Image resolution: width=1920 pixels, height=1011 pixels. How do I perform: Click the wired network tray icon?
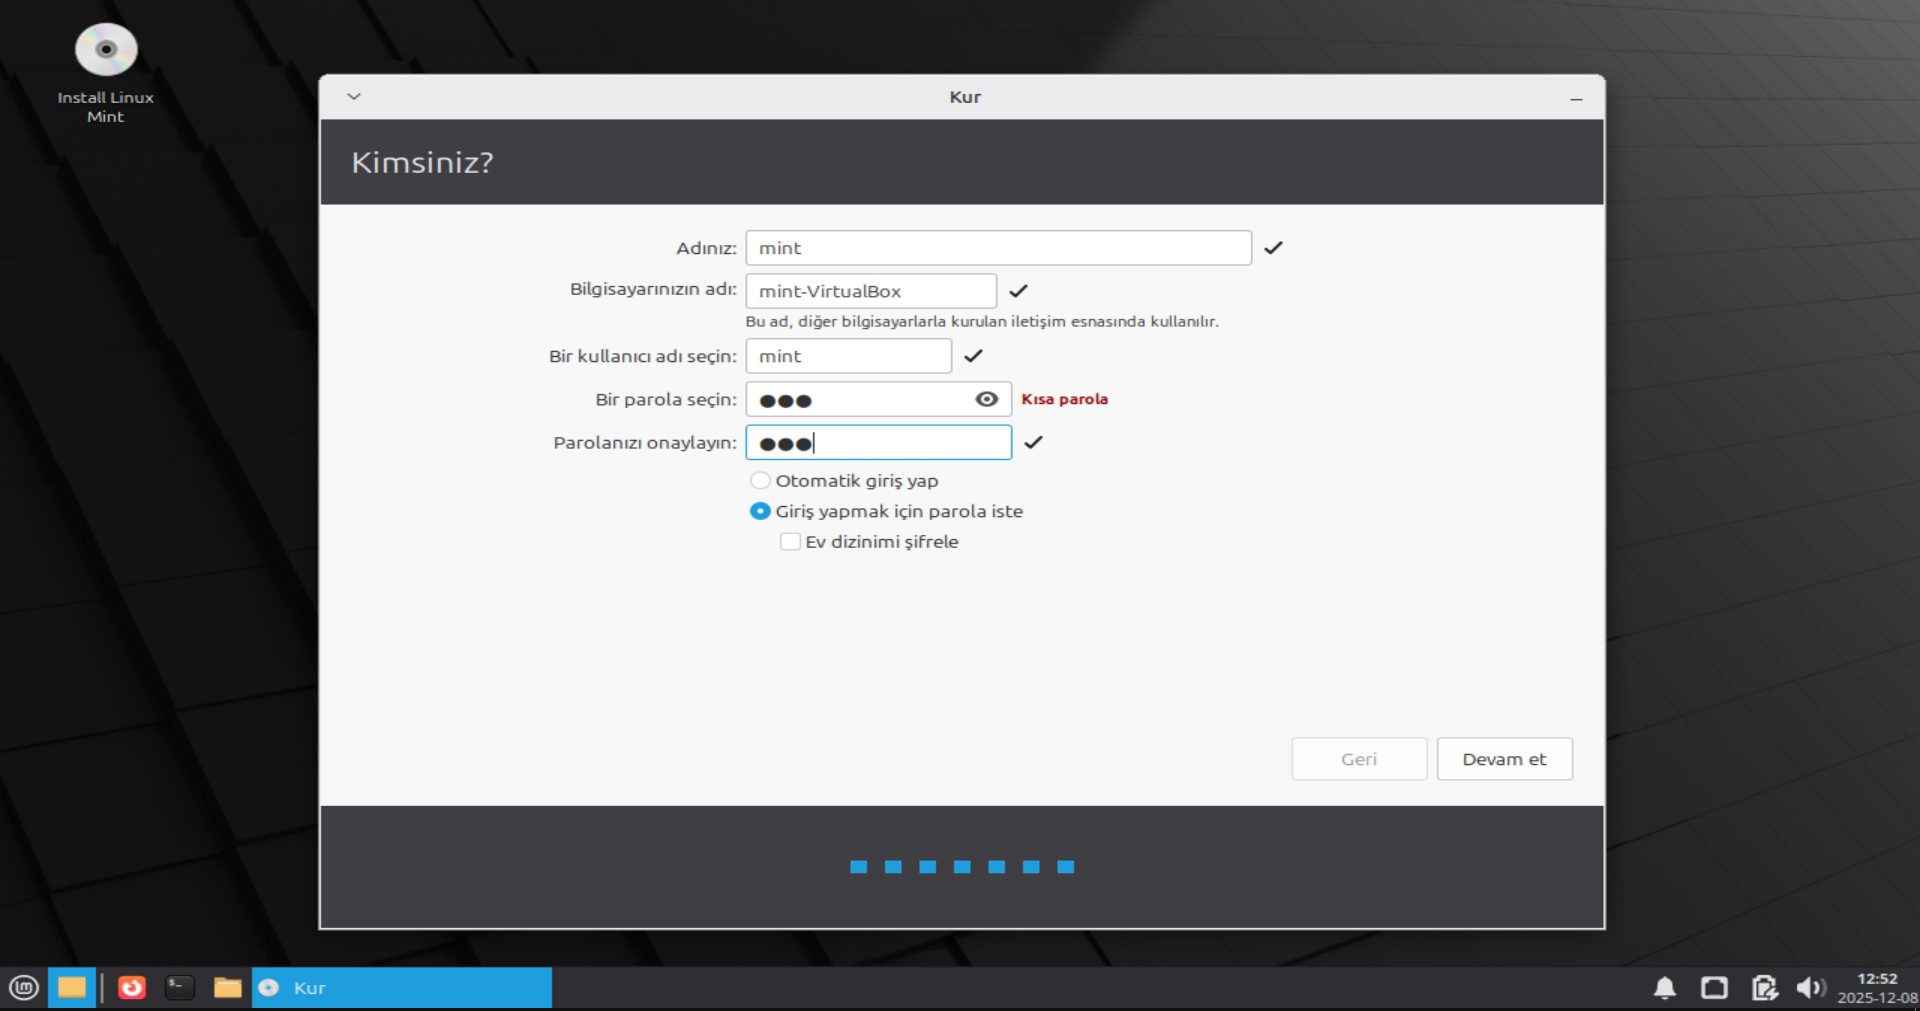[x=1714, y=988]
